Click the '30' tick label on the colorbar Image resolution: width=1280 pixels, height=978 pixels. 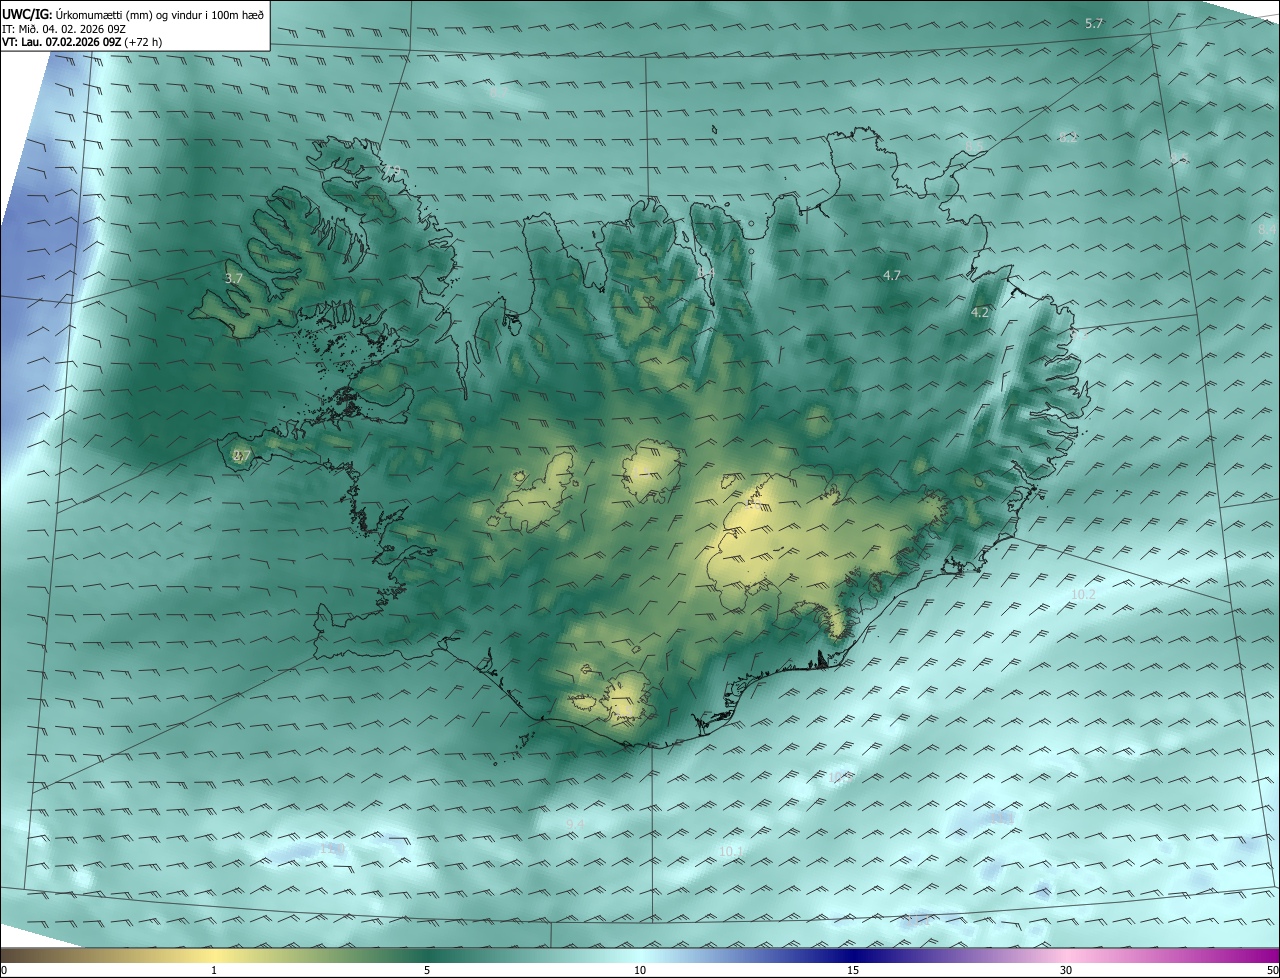(x=1066, y=970)
